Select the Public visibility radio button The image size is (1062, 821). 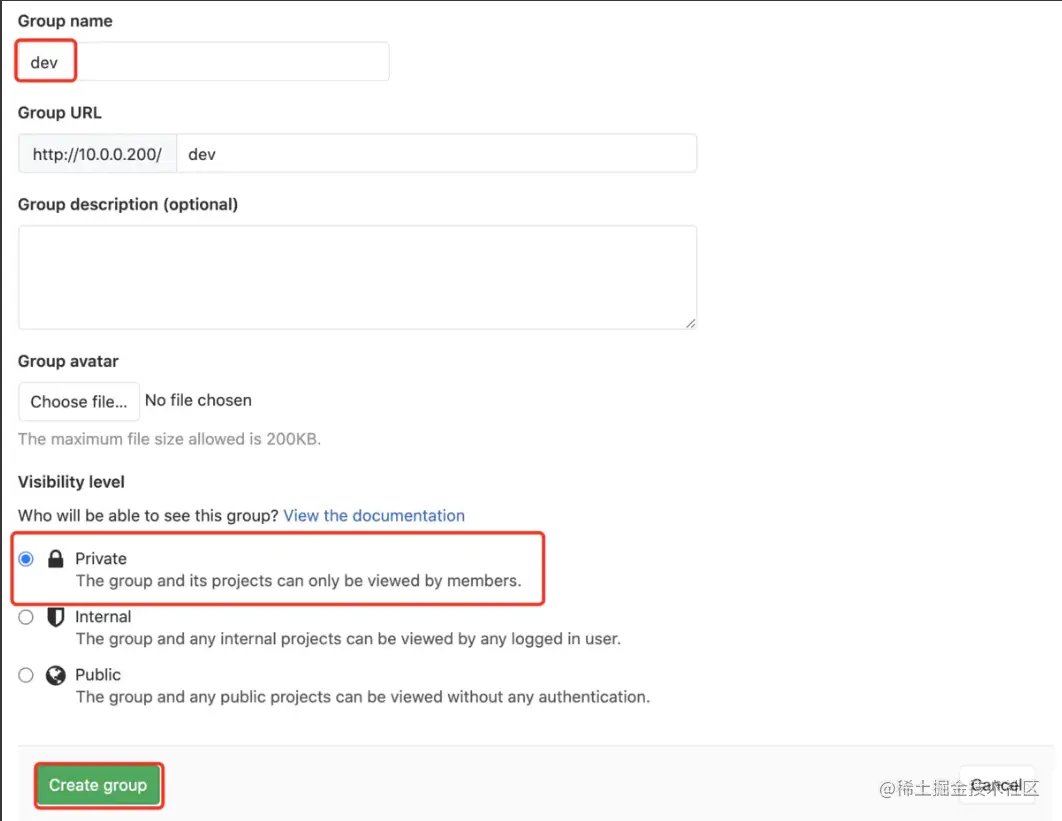point(26,675)
